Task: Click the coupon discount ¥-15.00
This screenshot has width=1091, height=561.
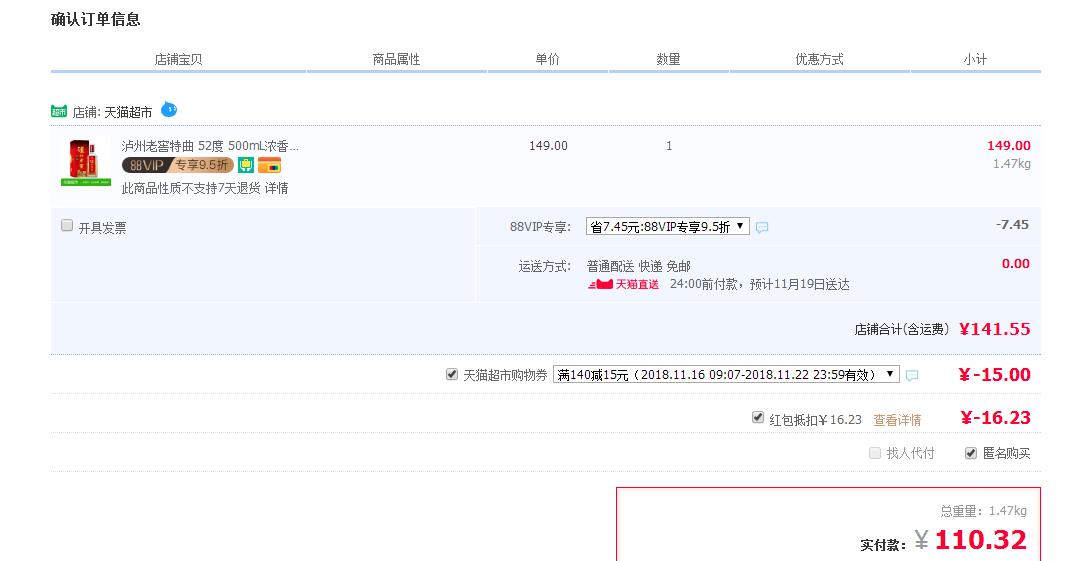Action: coord(994,374)
